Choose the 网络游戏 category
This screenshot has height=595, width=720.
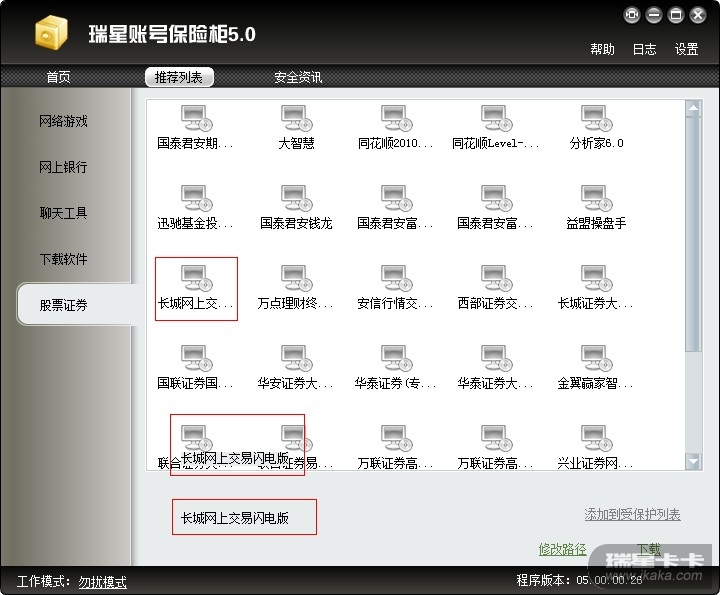[63, 121]
